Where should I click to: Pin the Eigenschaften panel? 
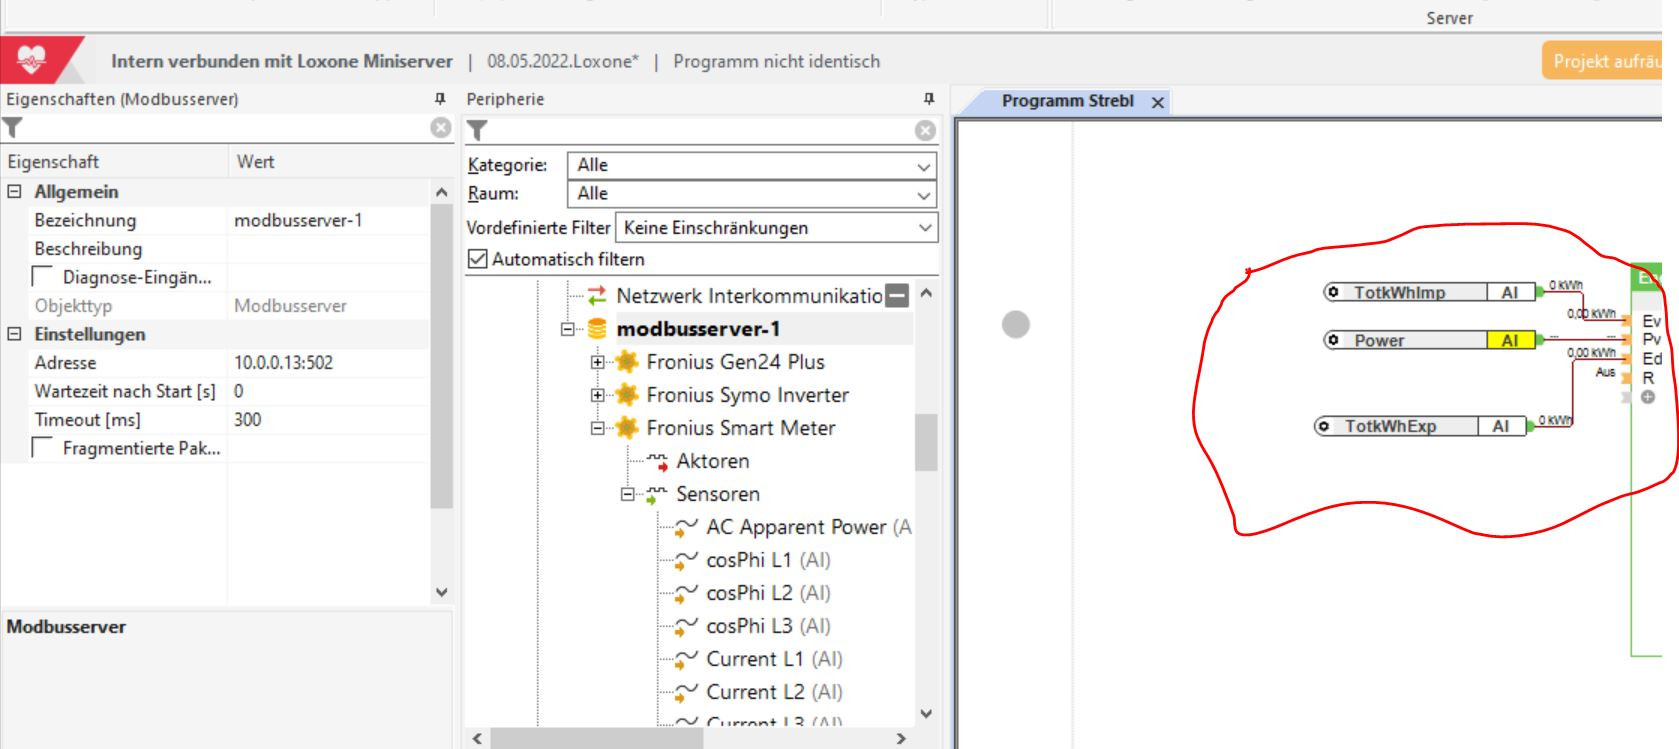(x=440, y=99)
